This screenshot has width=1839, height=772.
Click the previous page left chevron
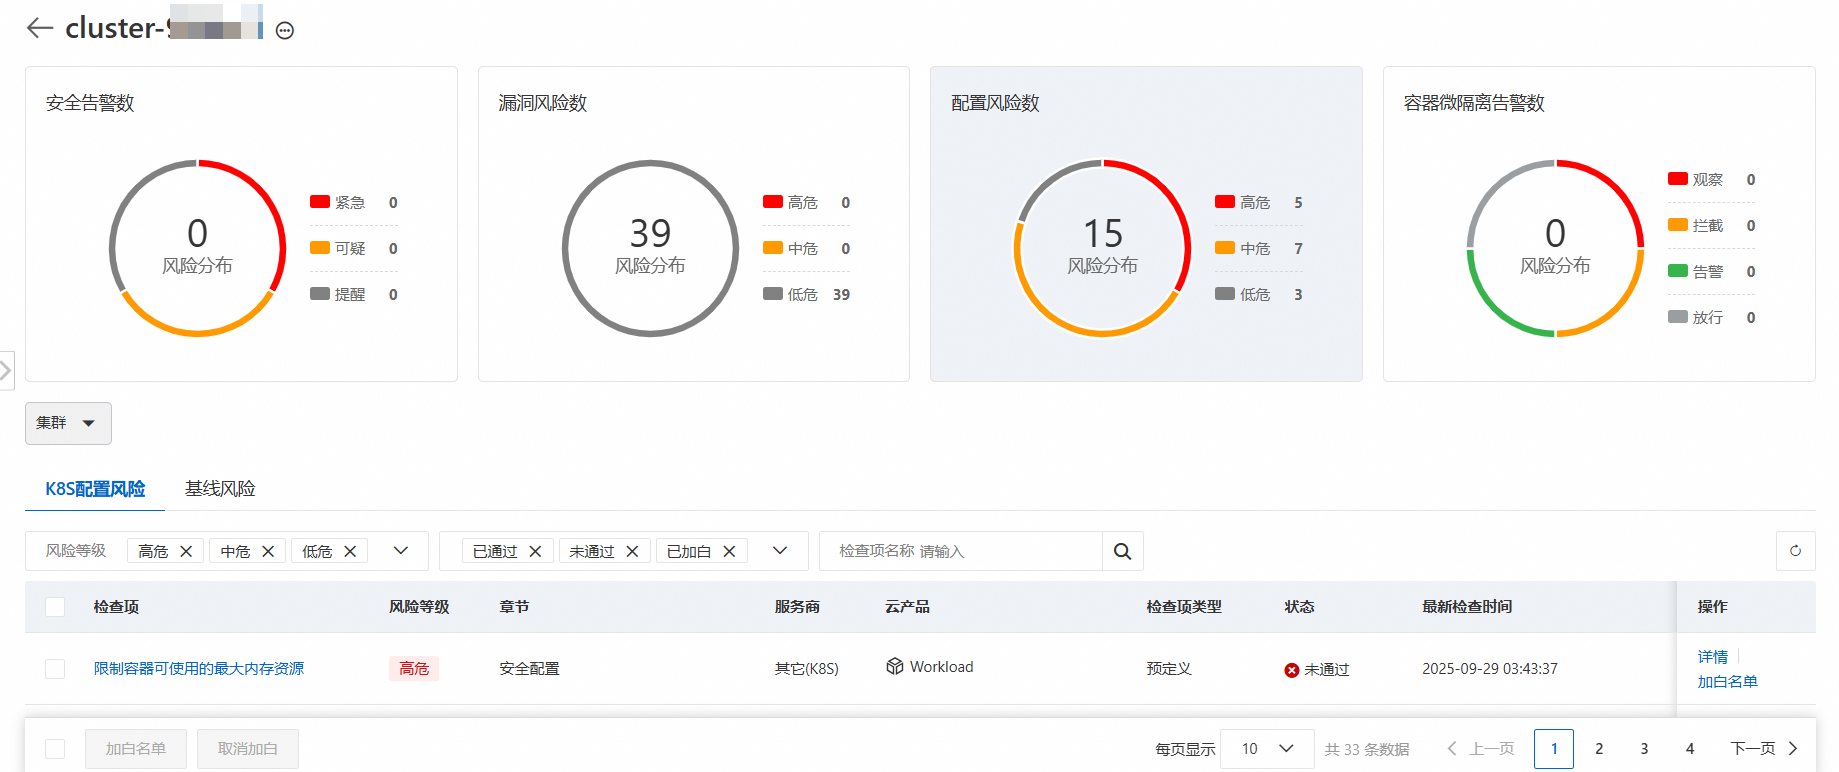pyautogui.click(x=1452, y=748)
